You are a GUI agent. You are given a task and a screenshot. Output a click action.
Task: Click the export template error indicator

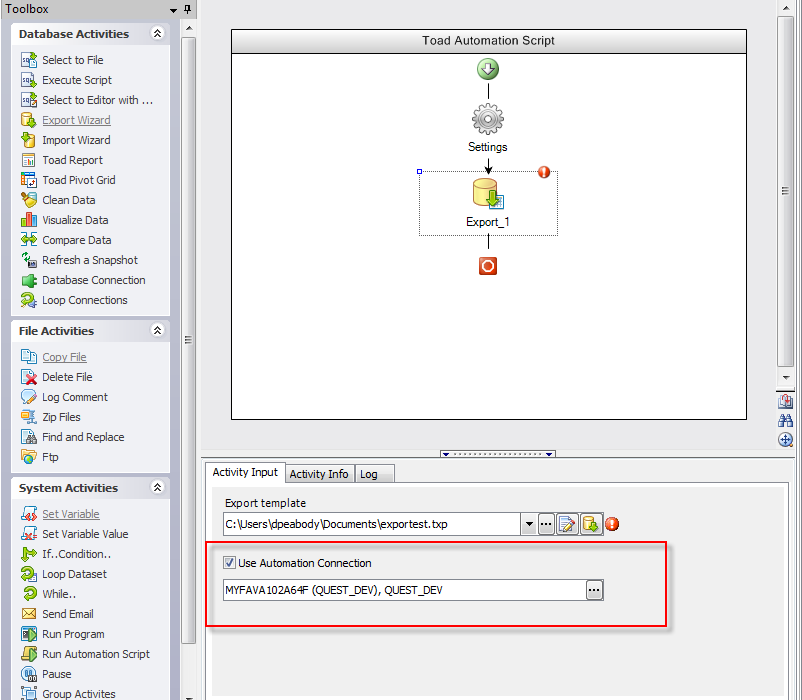[612, 524]
